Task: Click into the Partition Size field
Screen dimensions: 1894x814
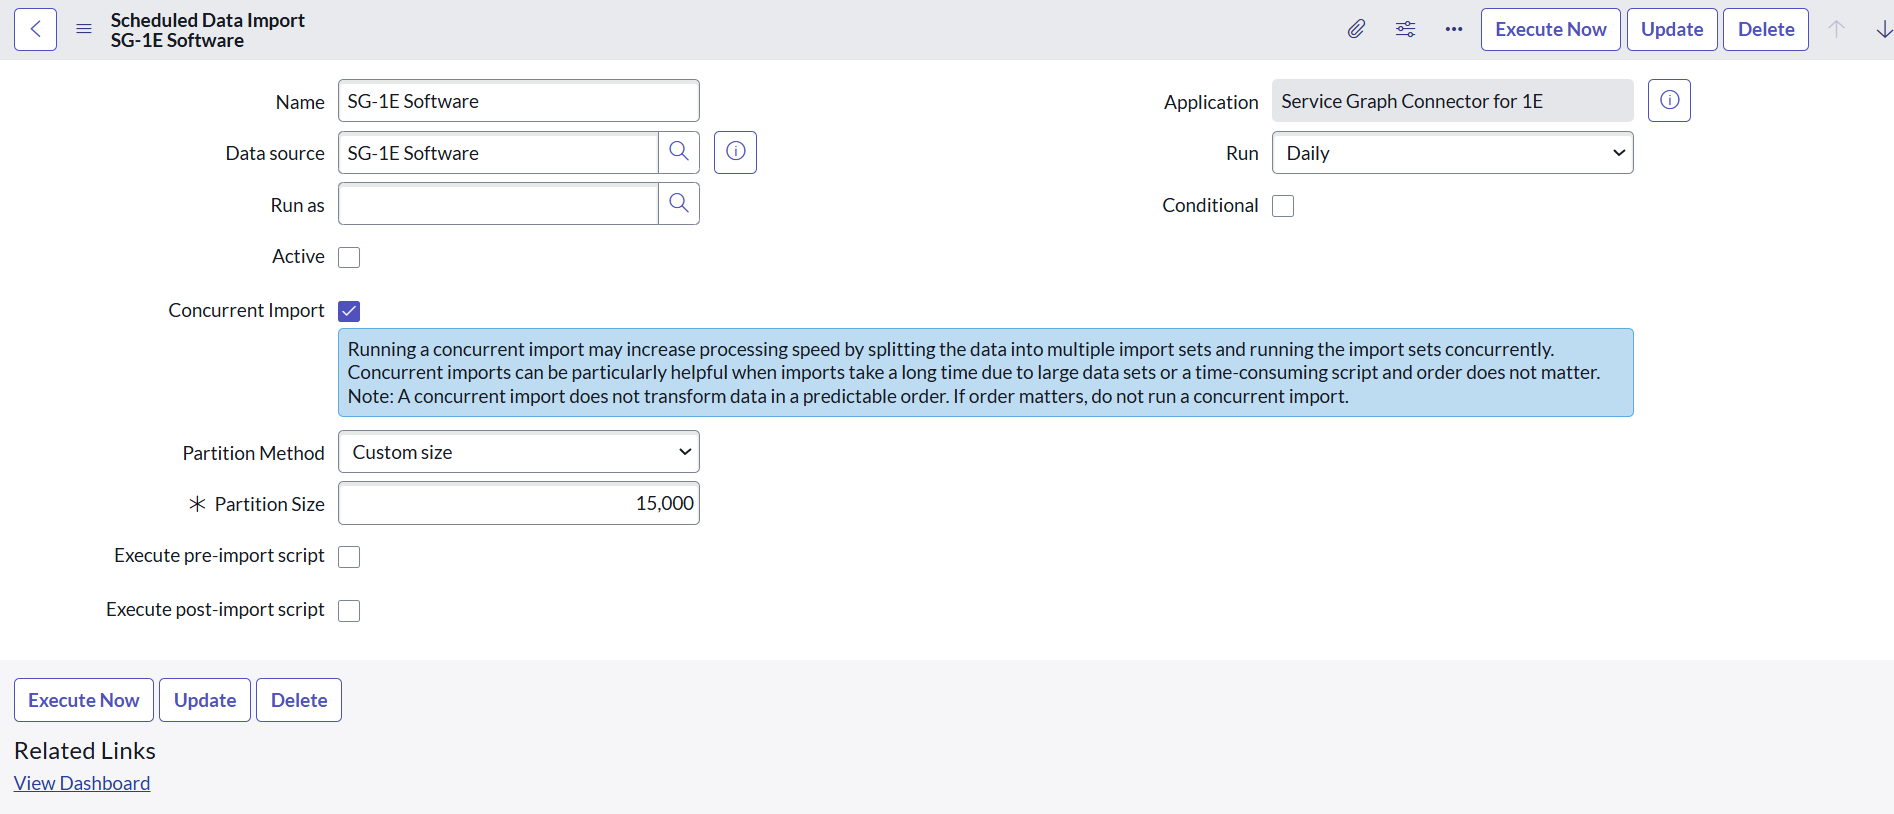Action: [x=518, y=504]
